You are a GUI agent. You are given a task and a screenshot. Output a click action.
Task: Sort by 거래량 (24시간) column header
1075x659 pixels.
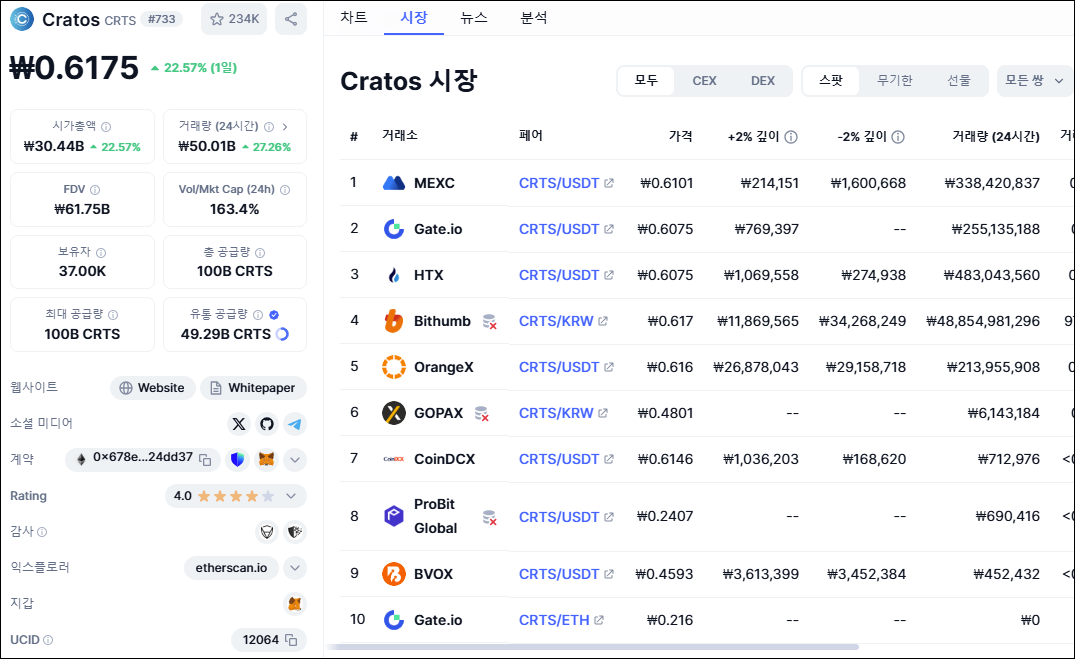(995, 136)
